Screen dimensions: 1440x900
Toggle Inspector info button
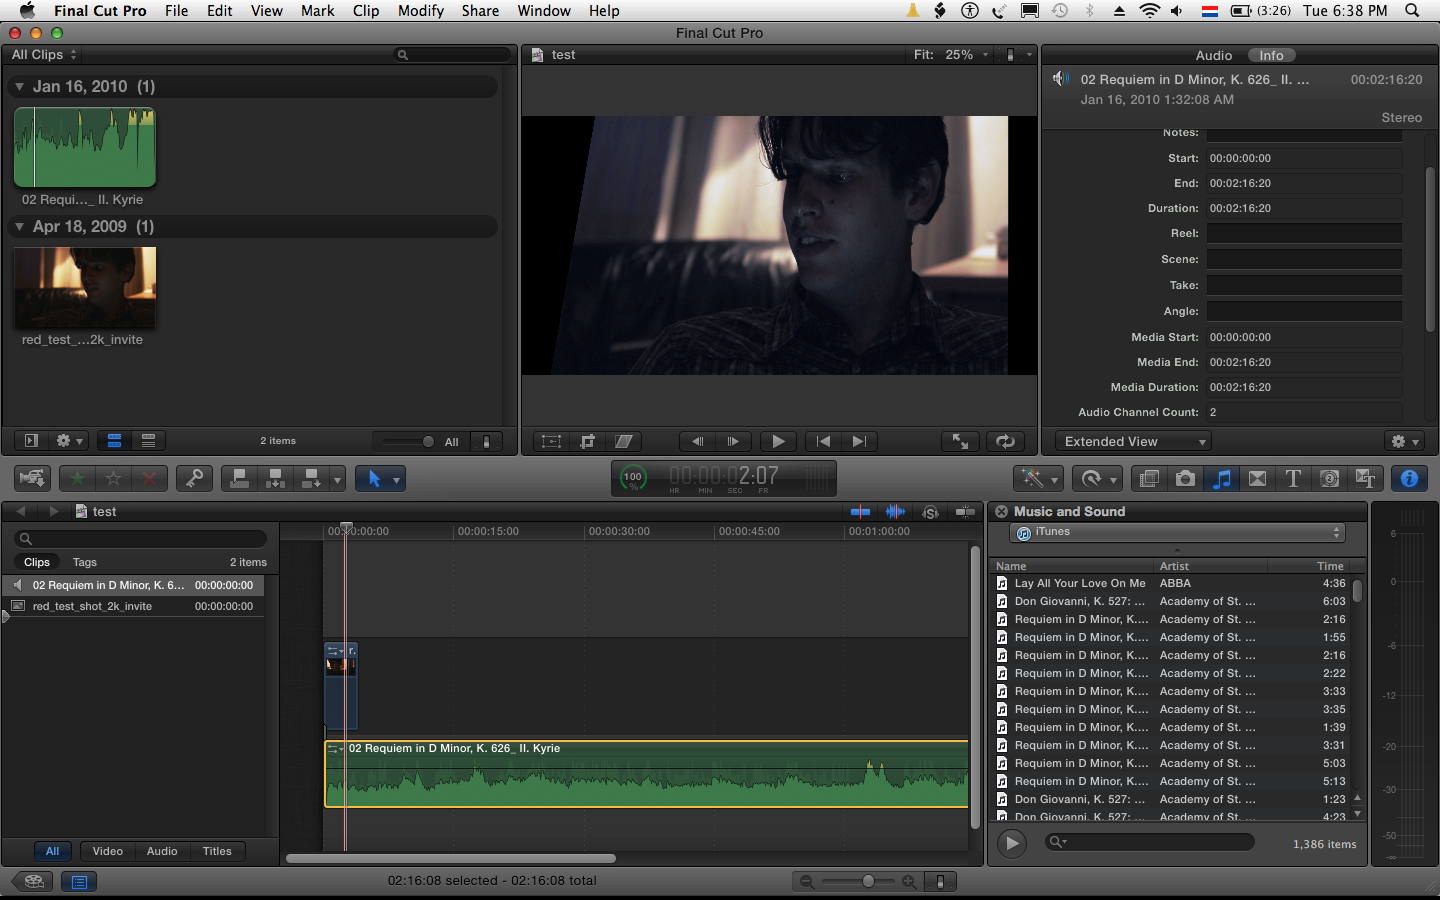[1409, 479]
